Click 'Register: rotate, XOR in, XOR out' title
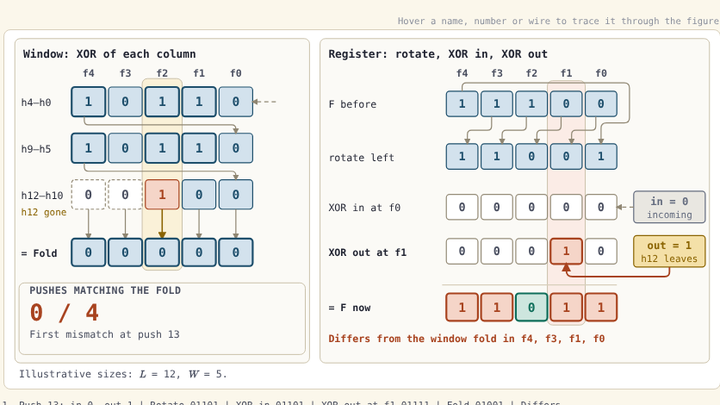The height and width of the screenshot is (405, 720). (438, 54)
